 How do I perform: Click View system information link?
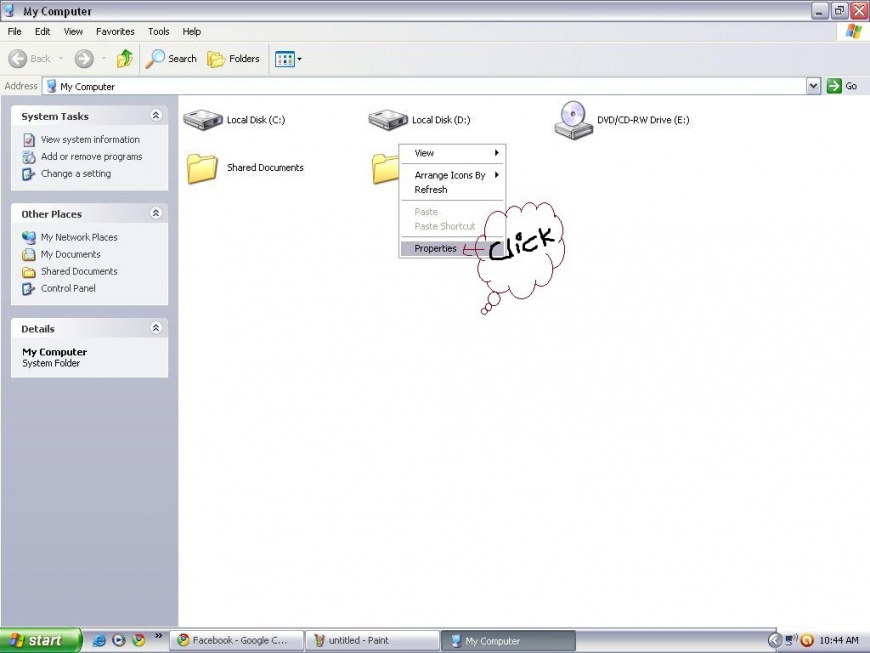point(90,140)
